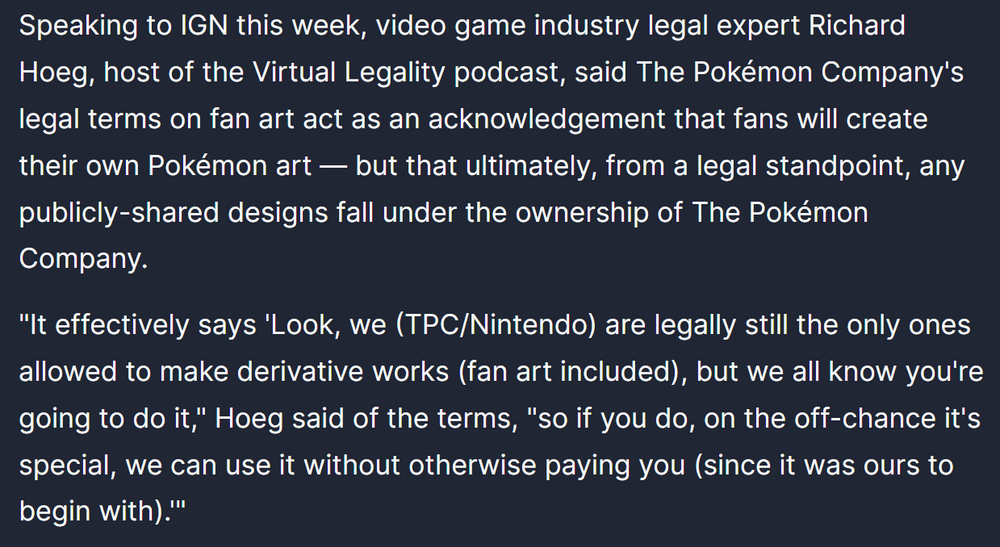Click the word "otherwise" in the second paragraph
Viewport: 1000px width, 547px height.
coord(473,465)
